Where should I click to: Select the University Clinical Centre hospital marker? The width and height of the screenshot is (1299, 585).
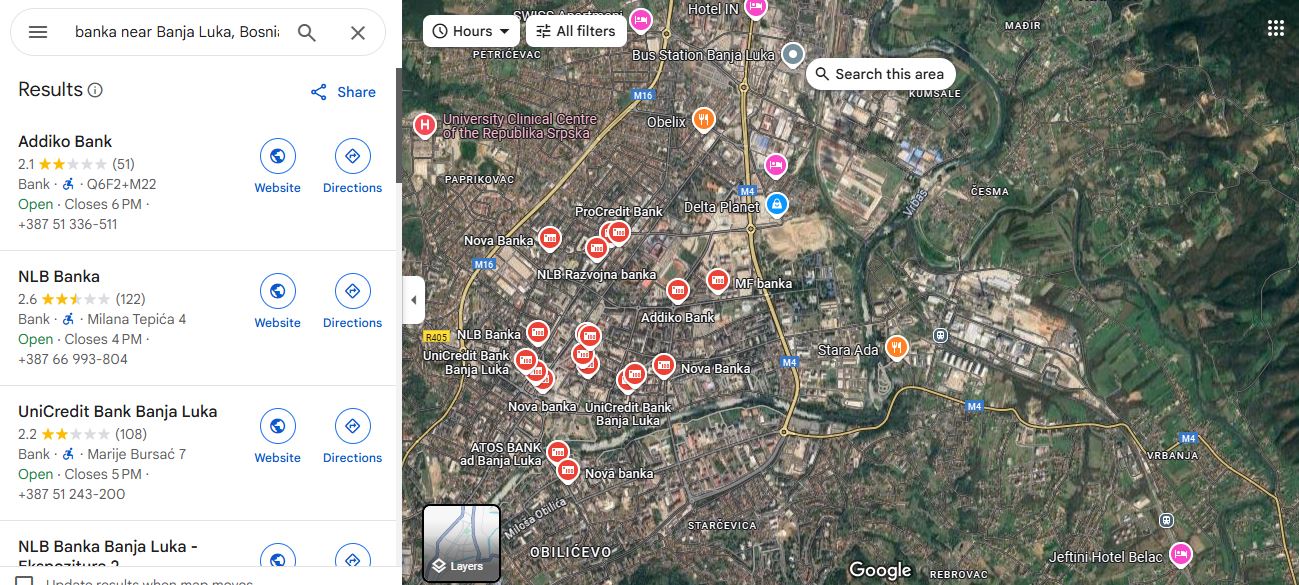point(425,125)
